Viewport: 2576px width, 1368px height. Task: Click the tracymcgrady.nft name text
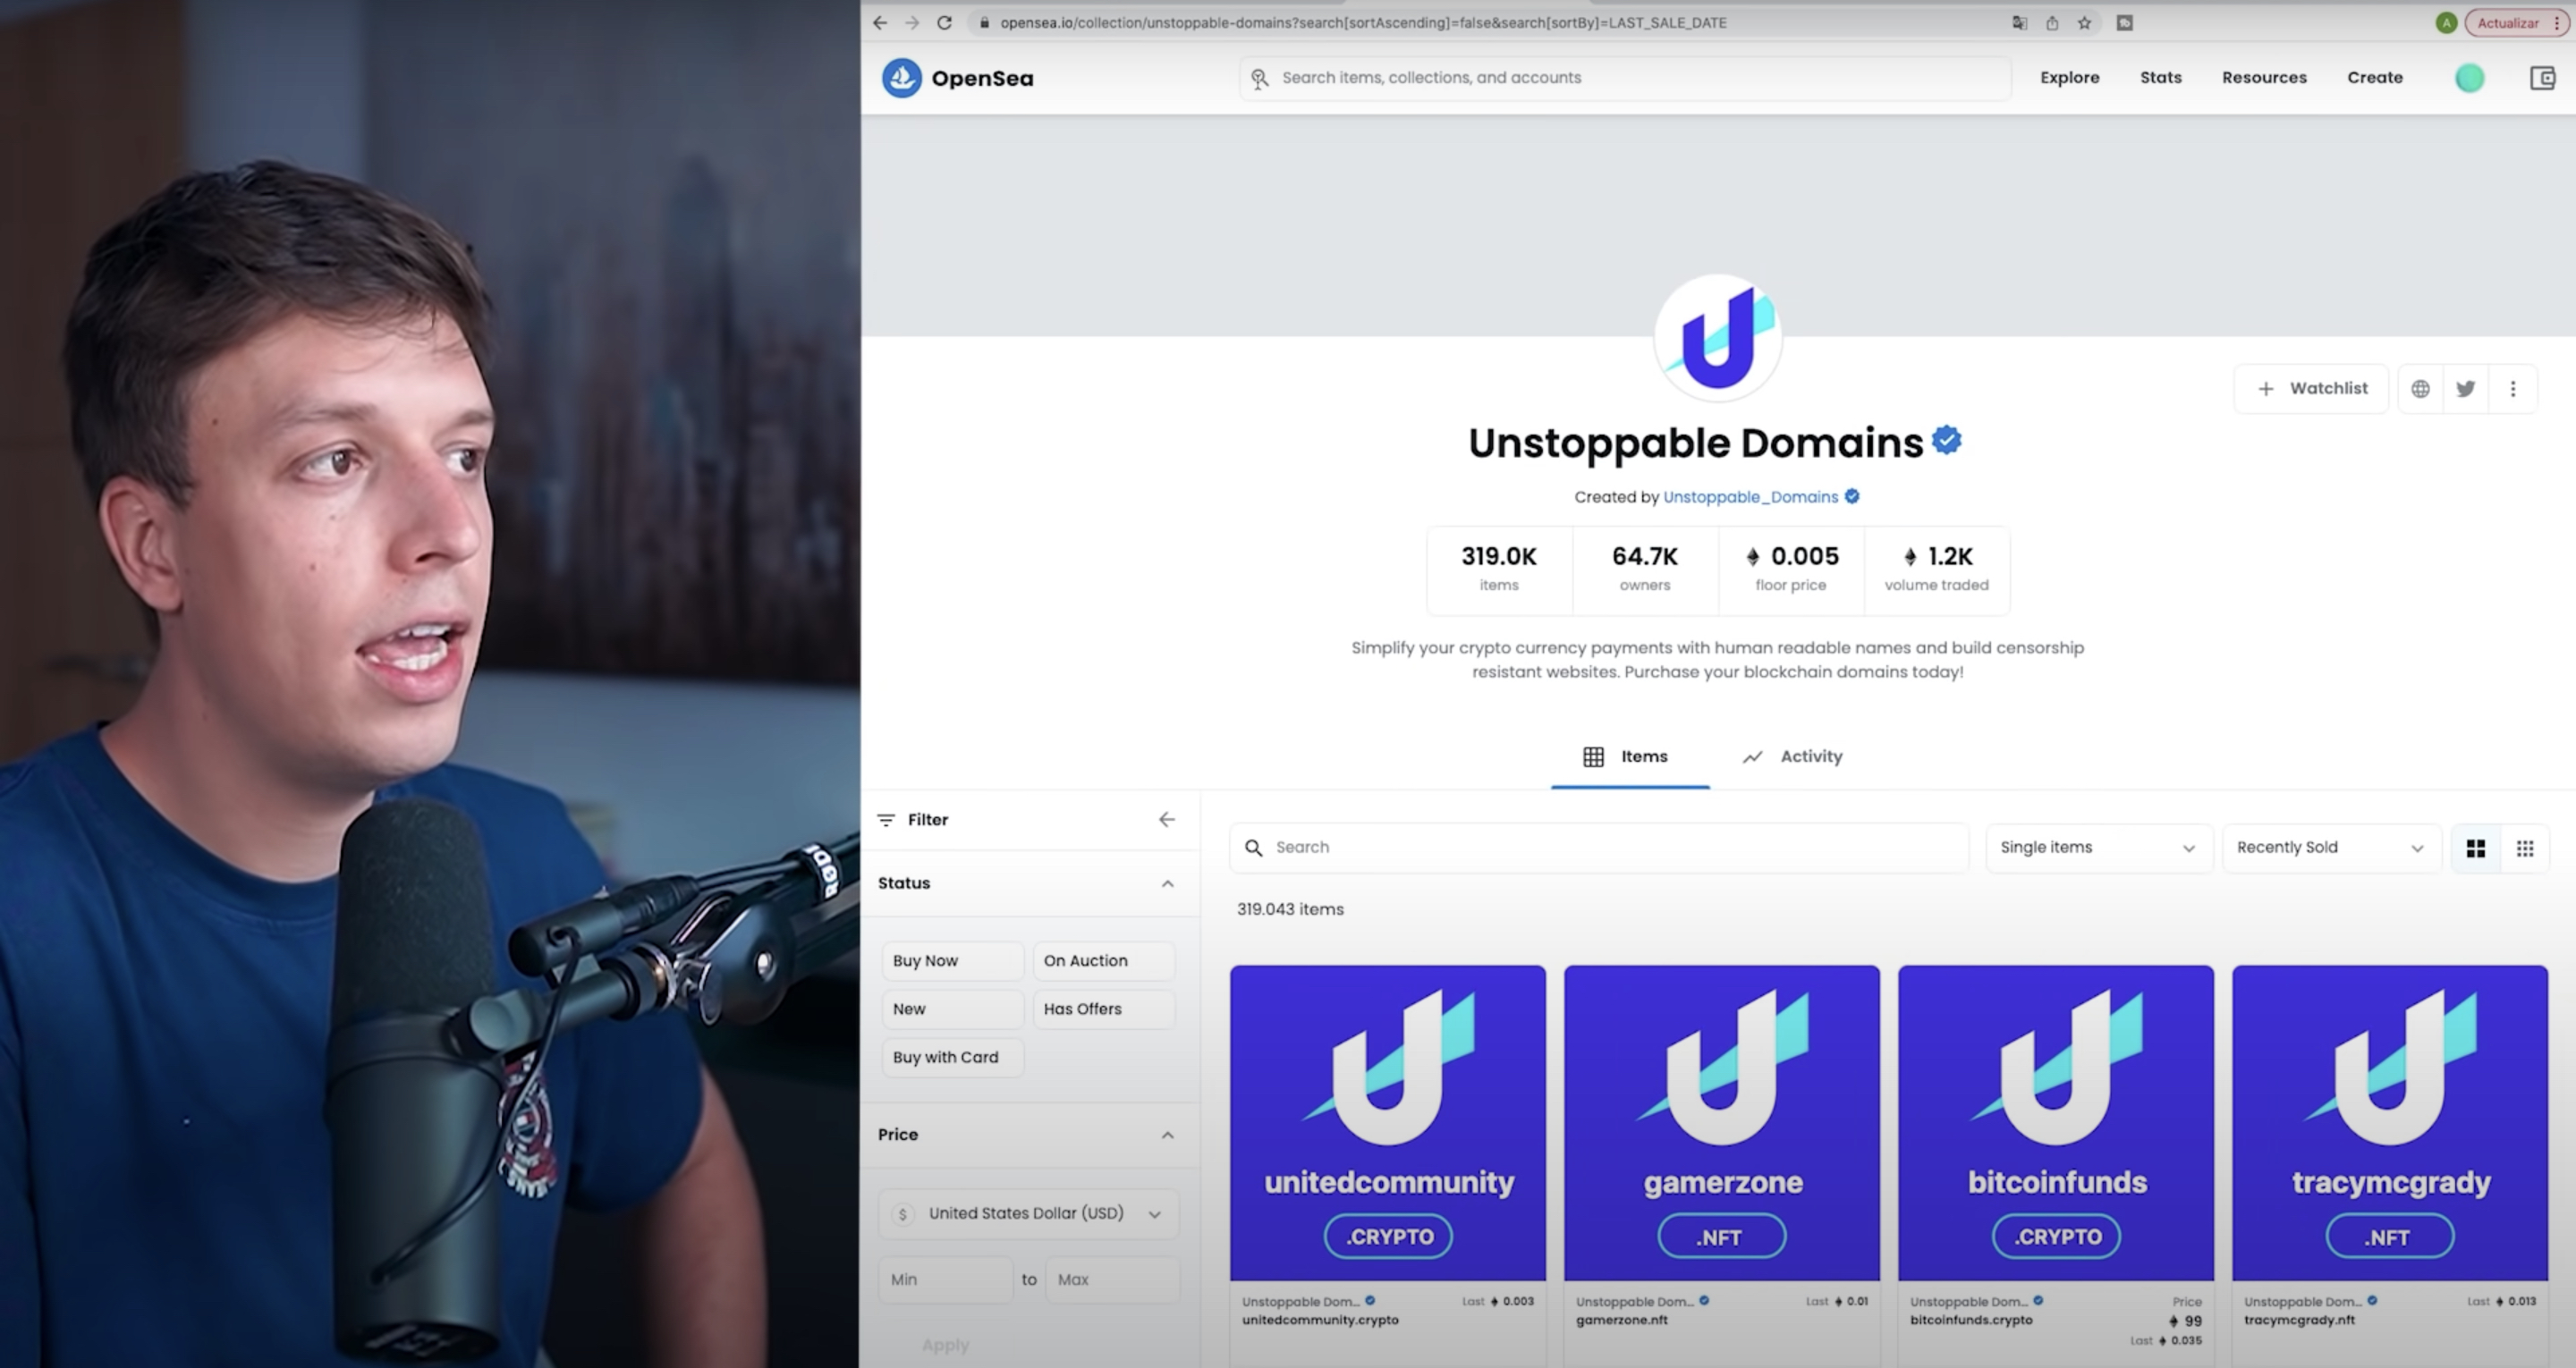coord(2299,1321)
